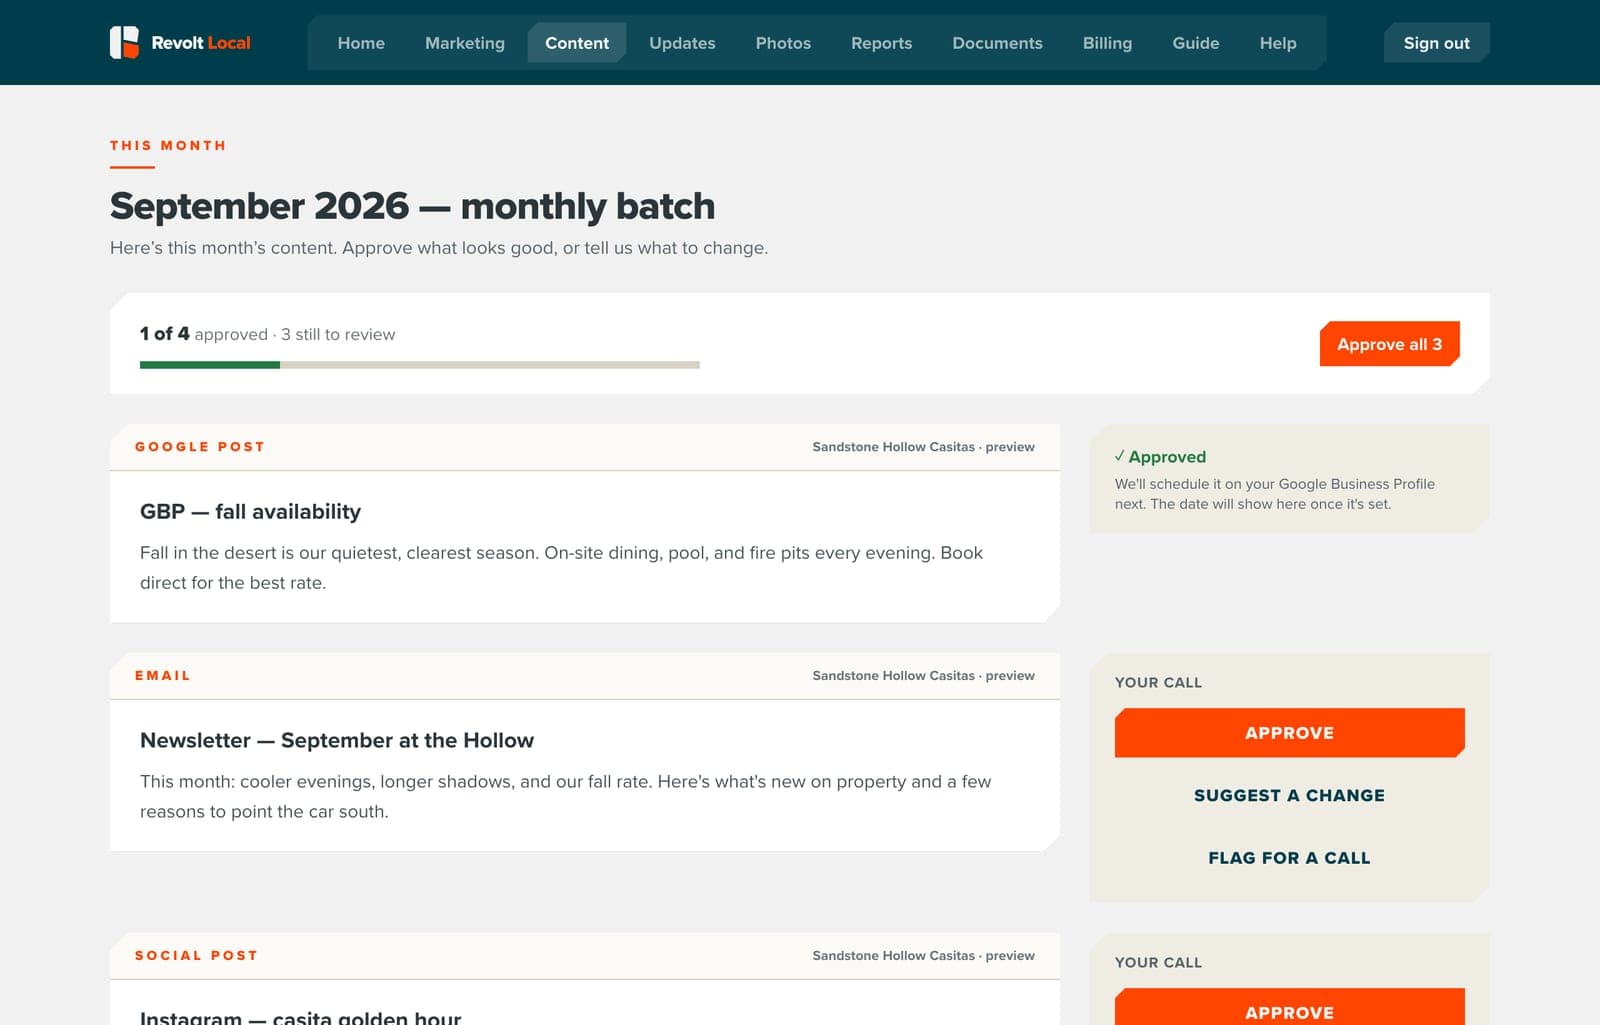Screen dimensions: 1600x1025
Task: Open the Reports nav item
Action: [x=881, y=43]
